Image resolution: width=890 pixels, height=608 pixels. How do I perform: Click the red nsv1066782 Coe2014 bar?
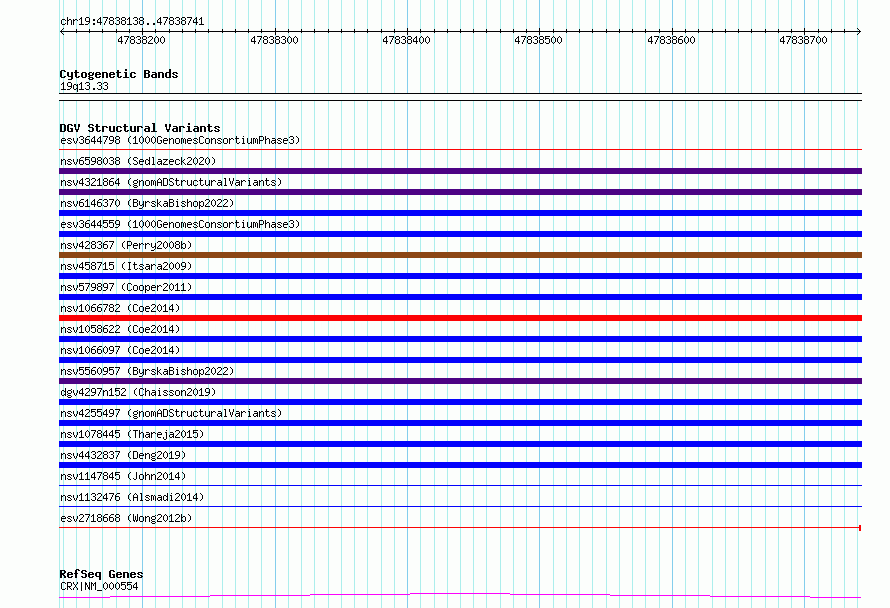460,318
